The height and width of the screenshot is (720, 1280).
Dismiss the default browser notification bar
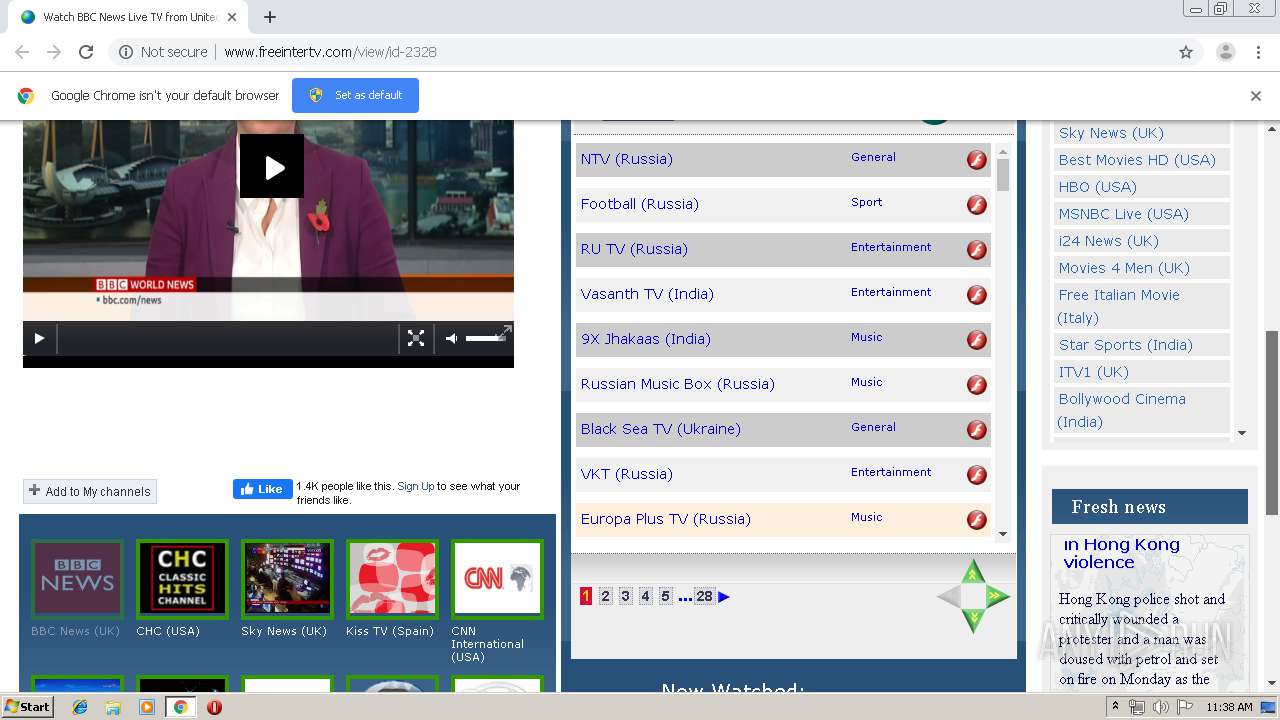[x=1256, y=96]
